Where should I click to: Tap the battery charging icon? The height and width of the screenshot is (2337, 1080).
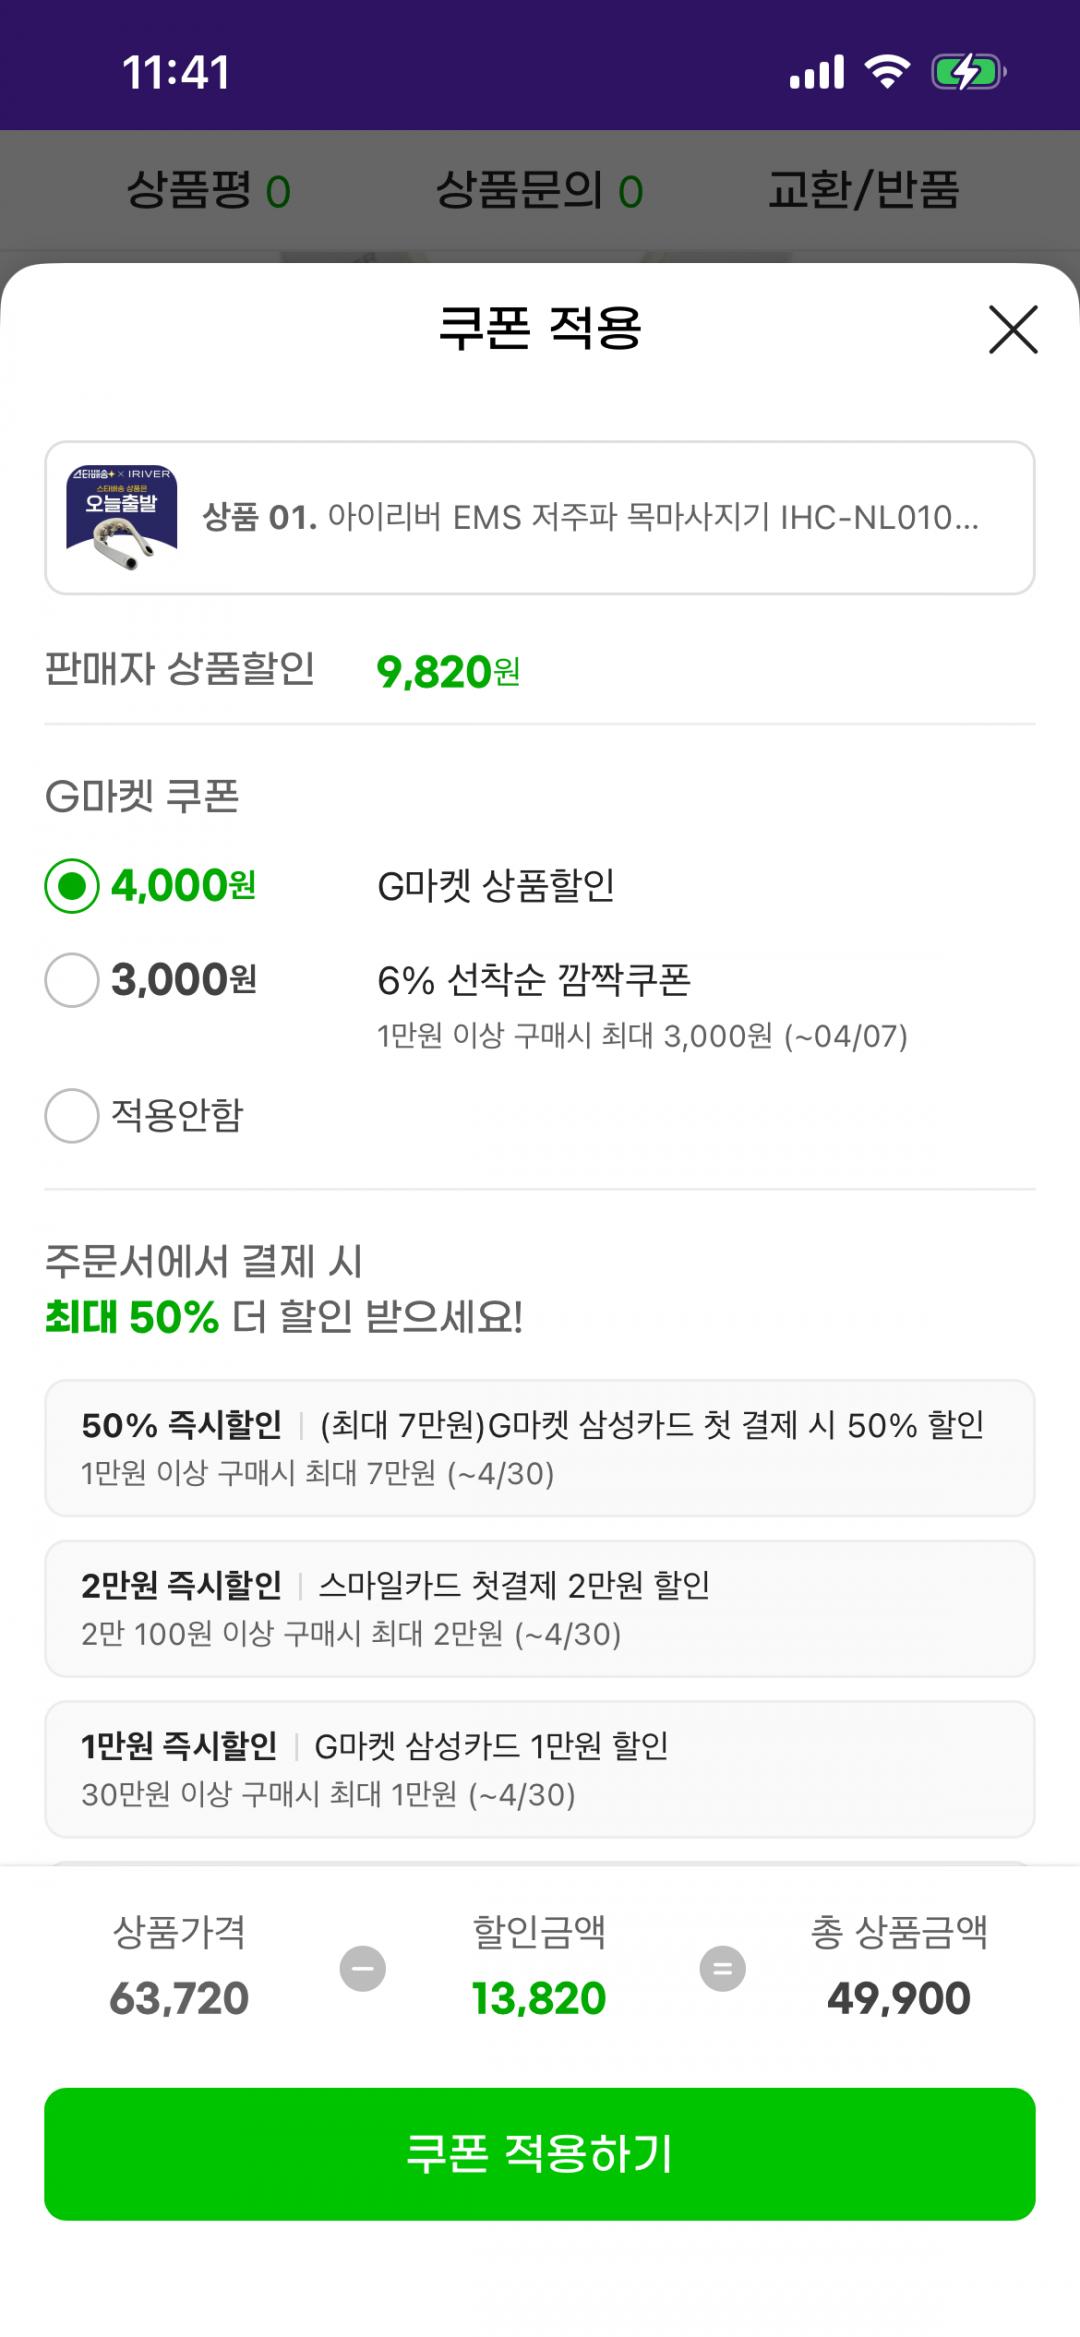pos(966,72)
